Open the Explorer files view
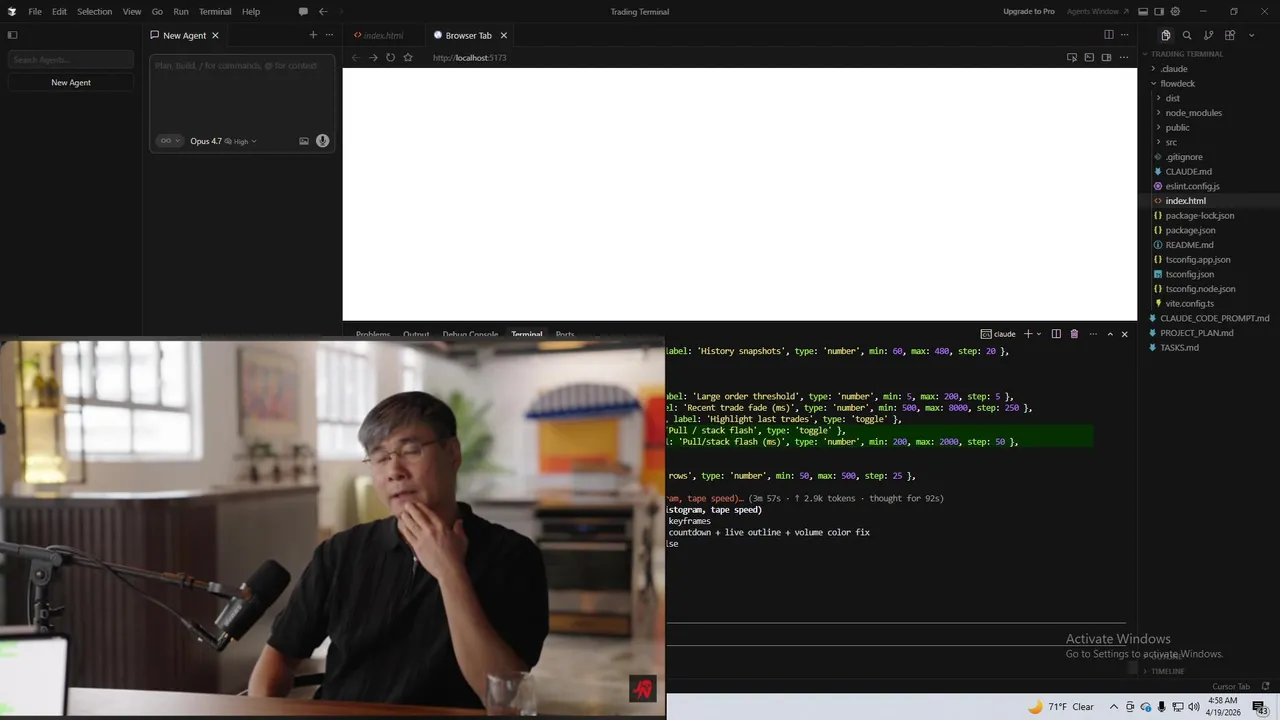The image size is (1280, 720). tap(1166, 35)
